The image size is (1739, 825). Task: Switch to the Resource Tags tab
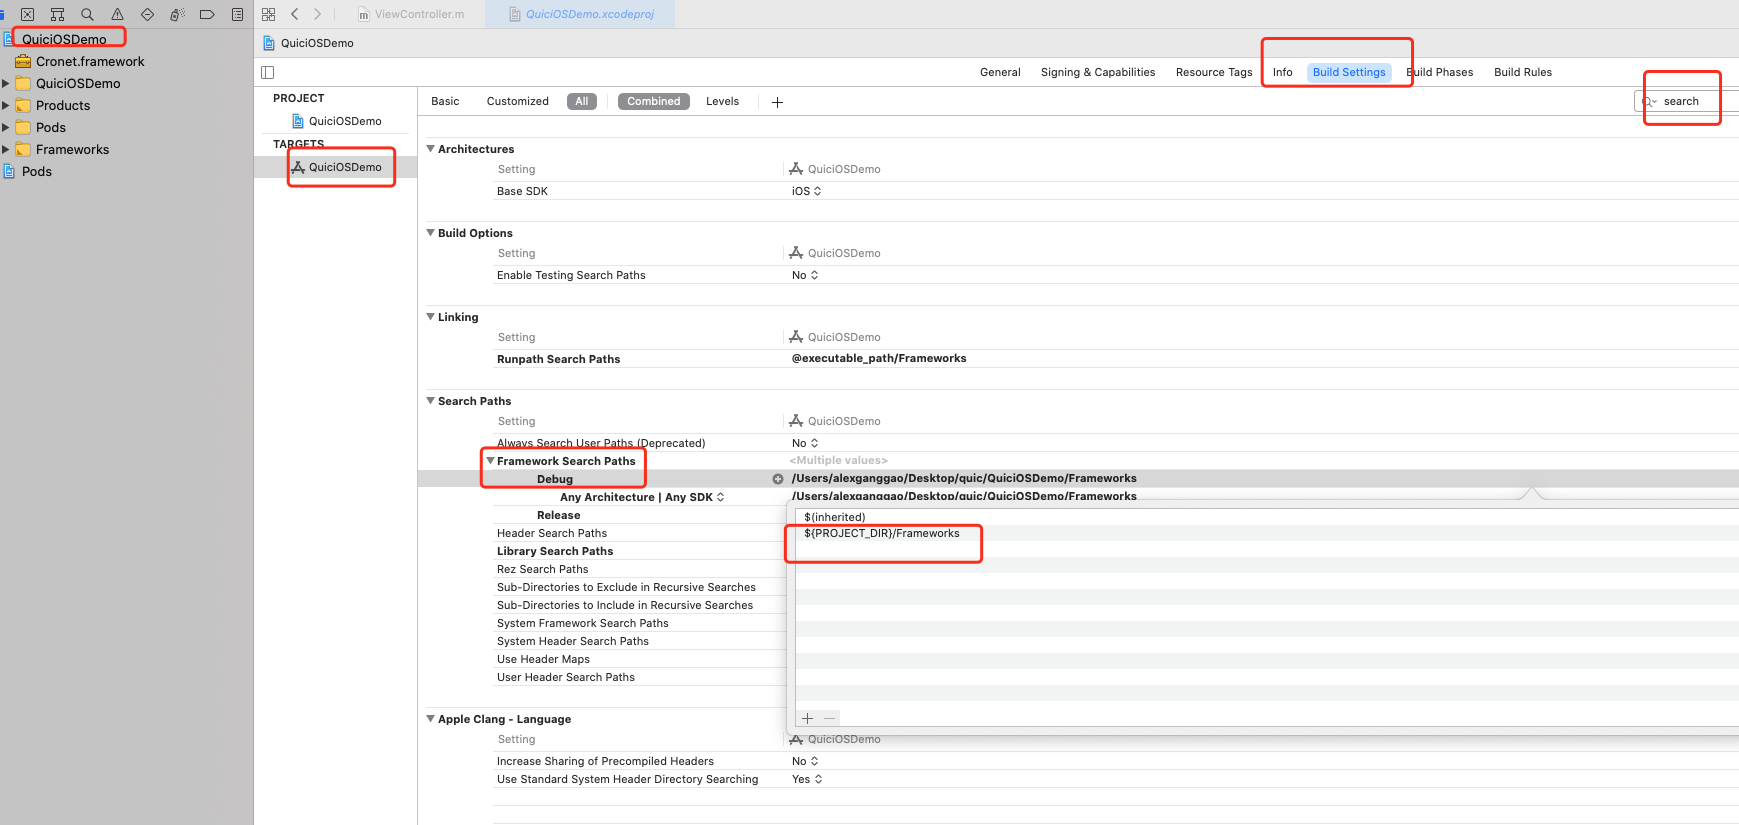(x=1214, y=72)
